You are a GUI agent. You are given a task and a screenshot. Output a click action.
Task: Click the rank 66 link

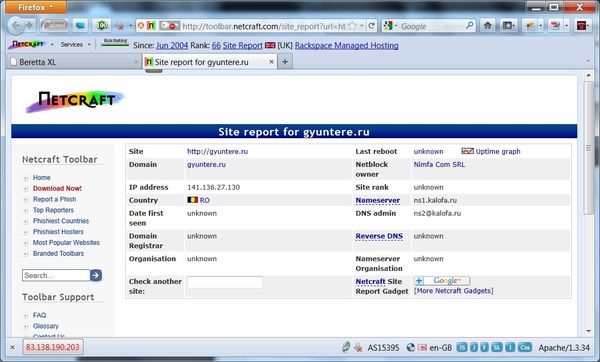point(216,46)
